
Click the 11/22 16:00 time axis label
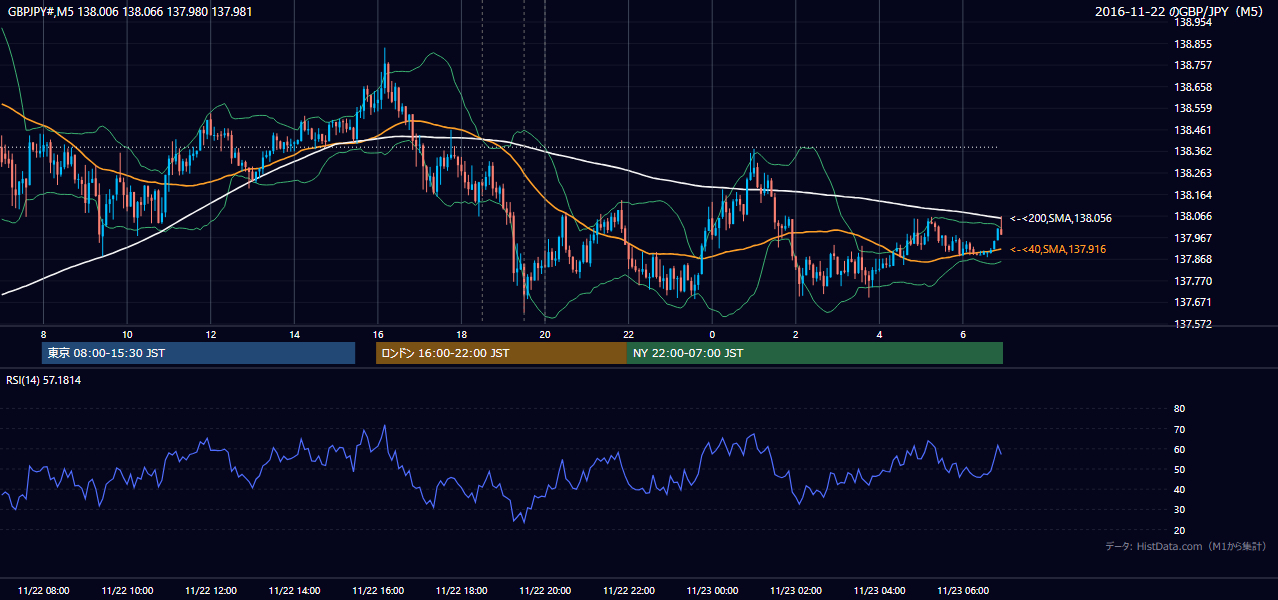[x=378, y=591]
